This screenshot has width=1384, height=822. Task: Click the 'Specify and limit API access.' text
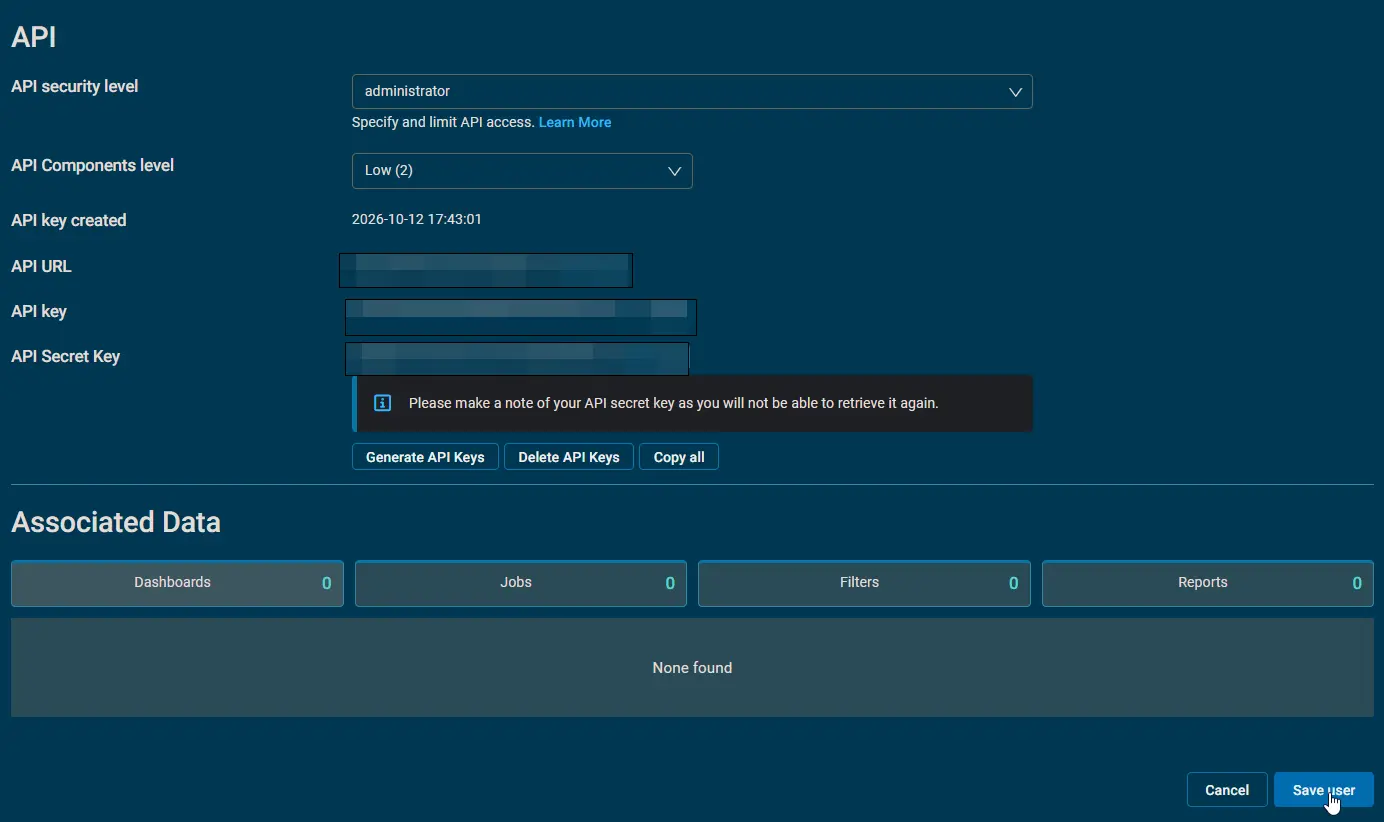pyautogui.click(x=443, y=122)
